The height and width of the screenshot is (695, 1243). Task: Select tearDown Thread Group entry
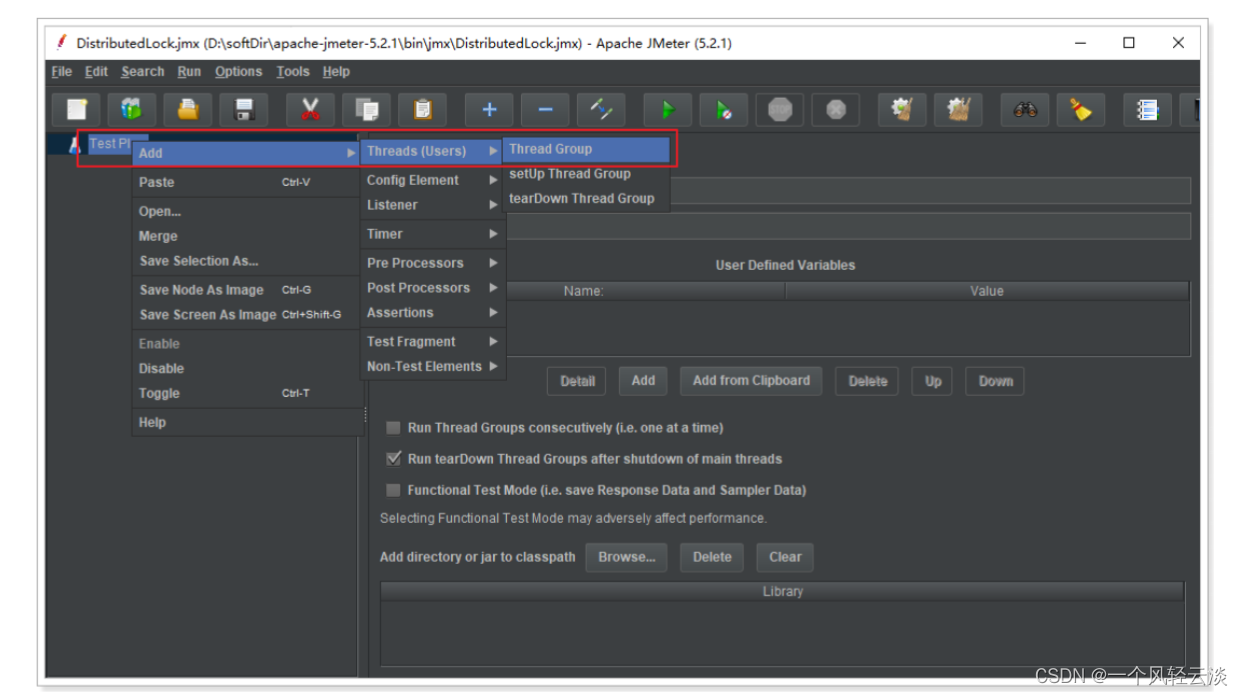tap(586, 199)
